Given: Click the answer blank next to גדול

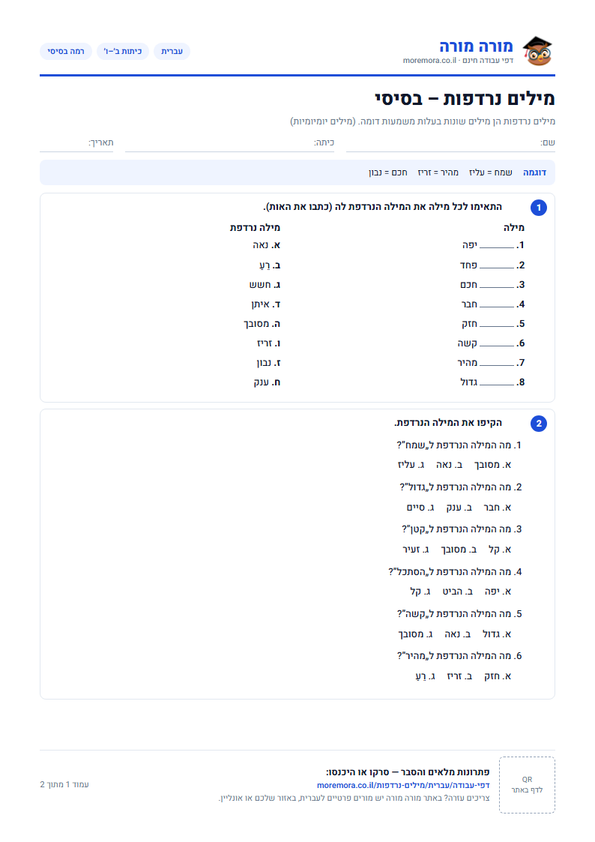Looking at the screenshot, I should 497,384.
